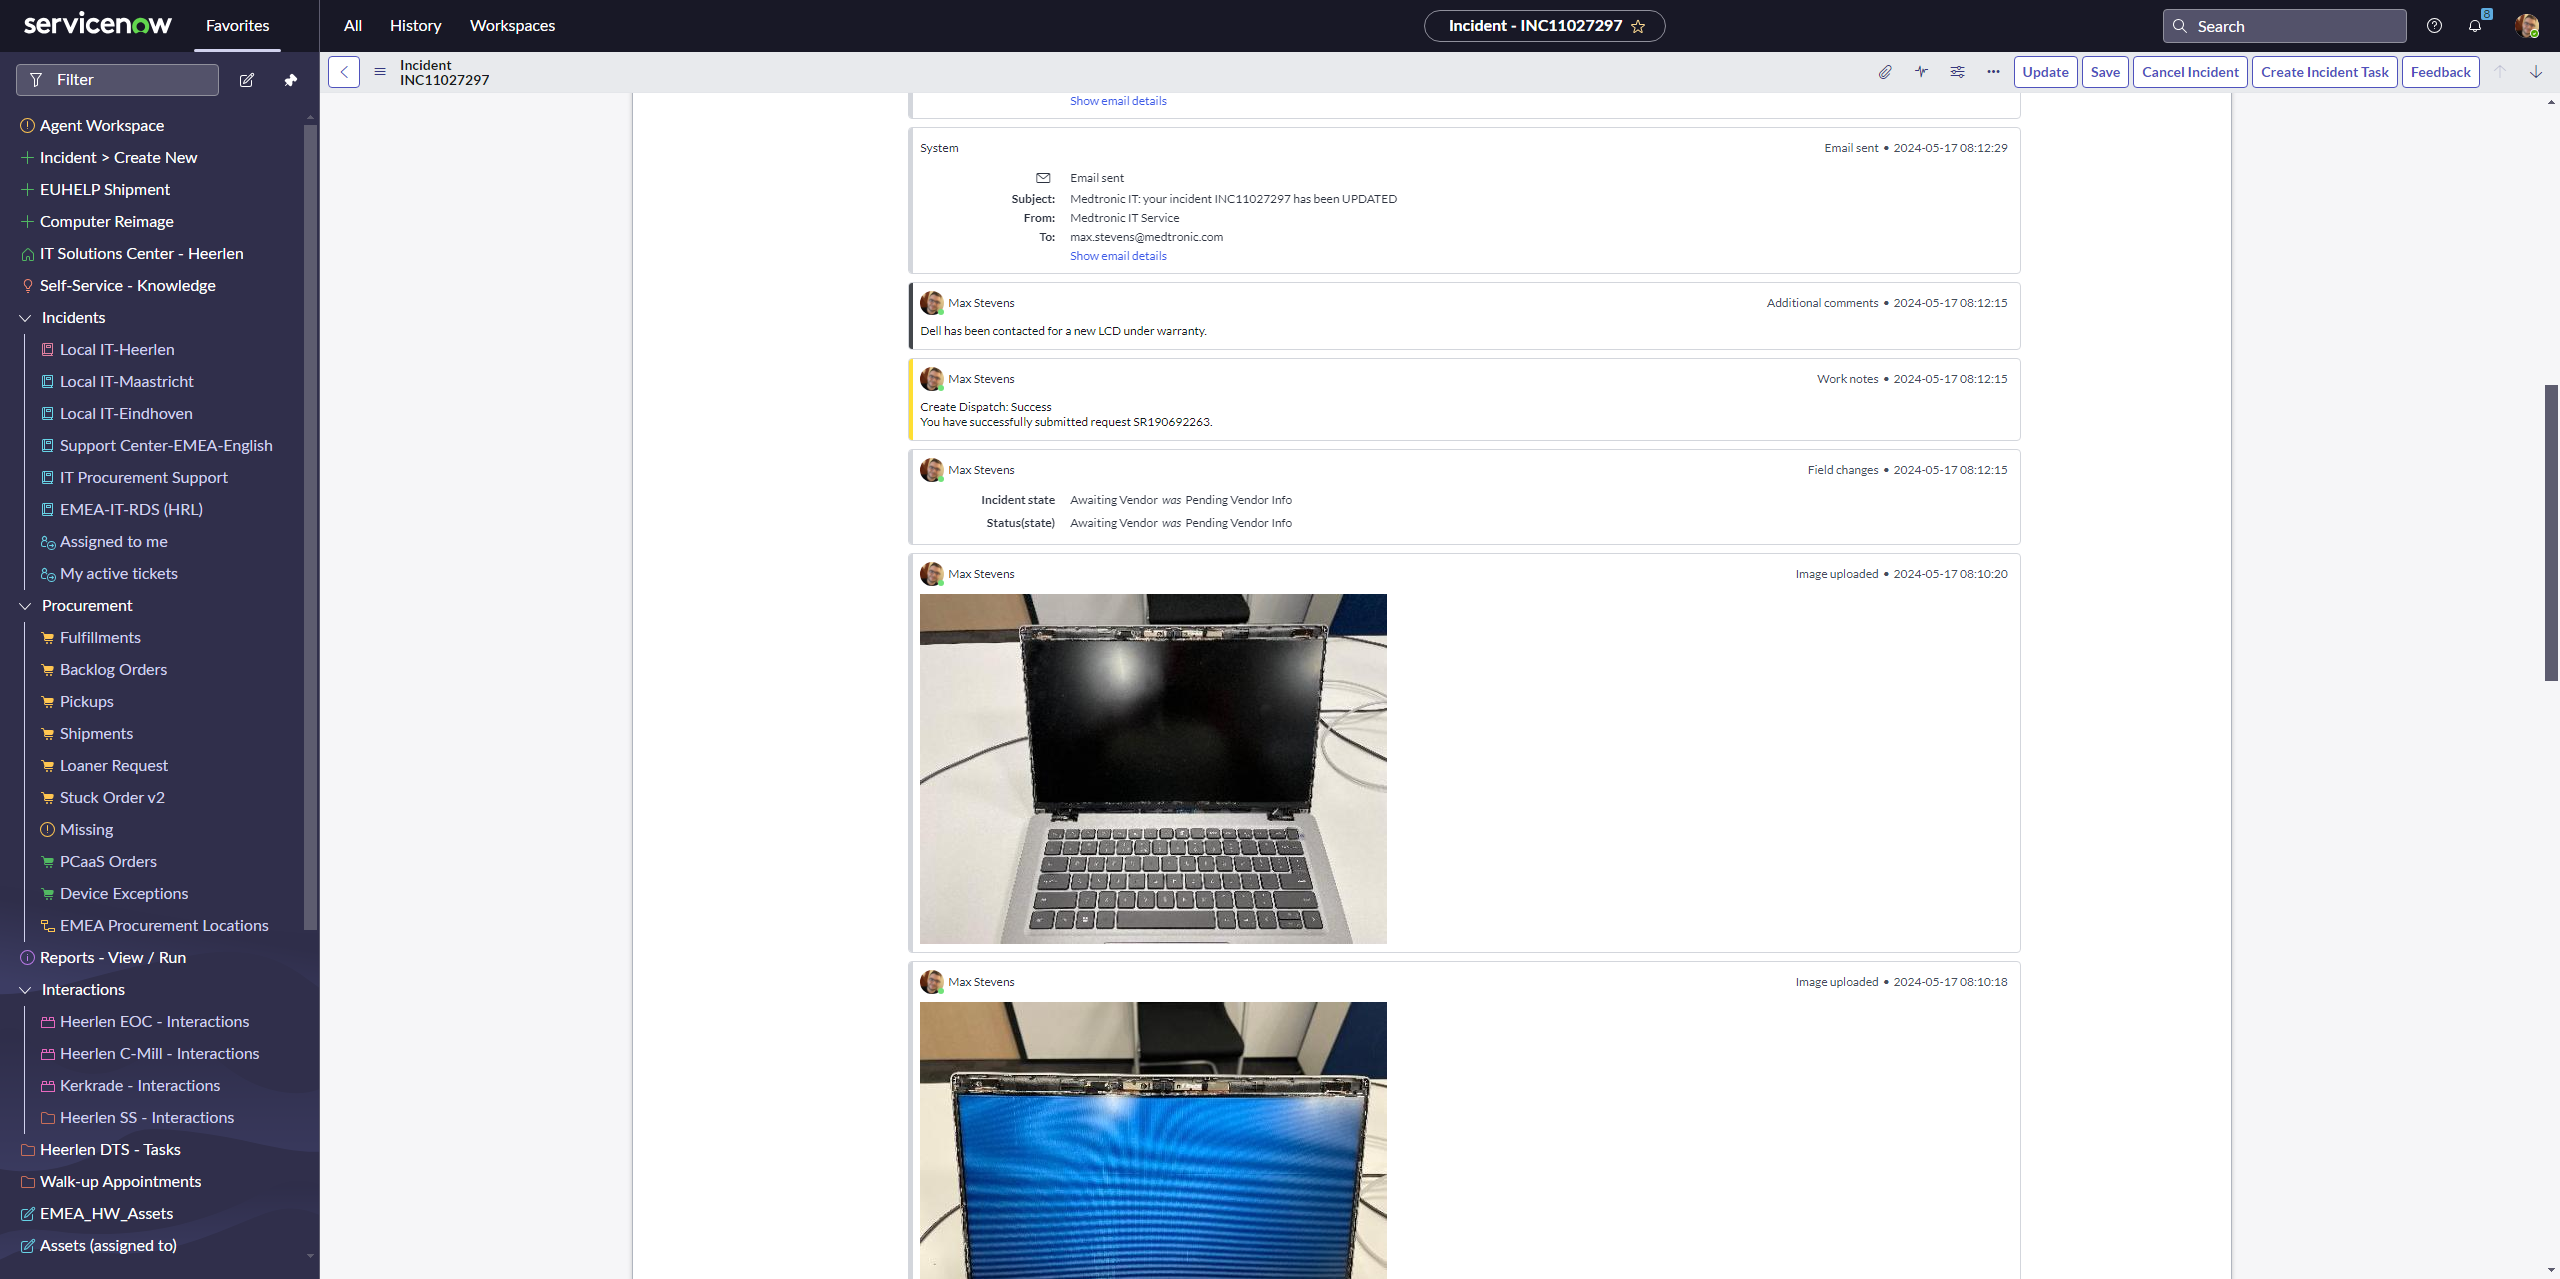Open the black-screen laptop image thumbnail

pyautogui.click(x=1153, y=768)
